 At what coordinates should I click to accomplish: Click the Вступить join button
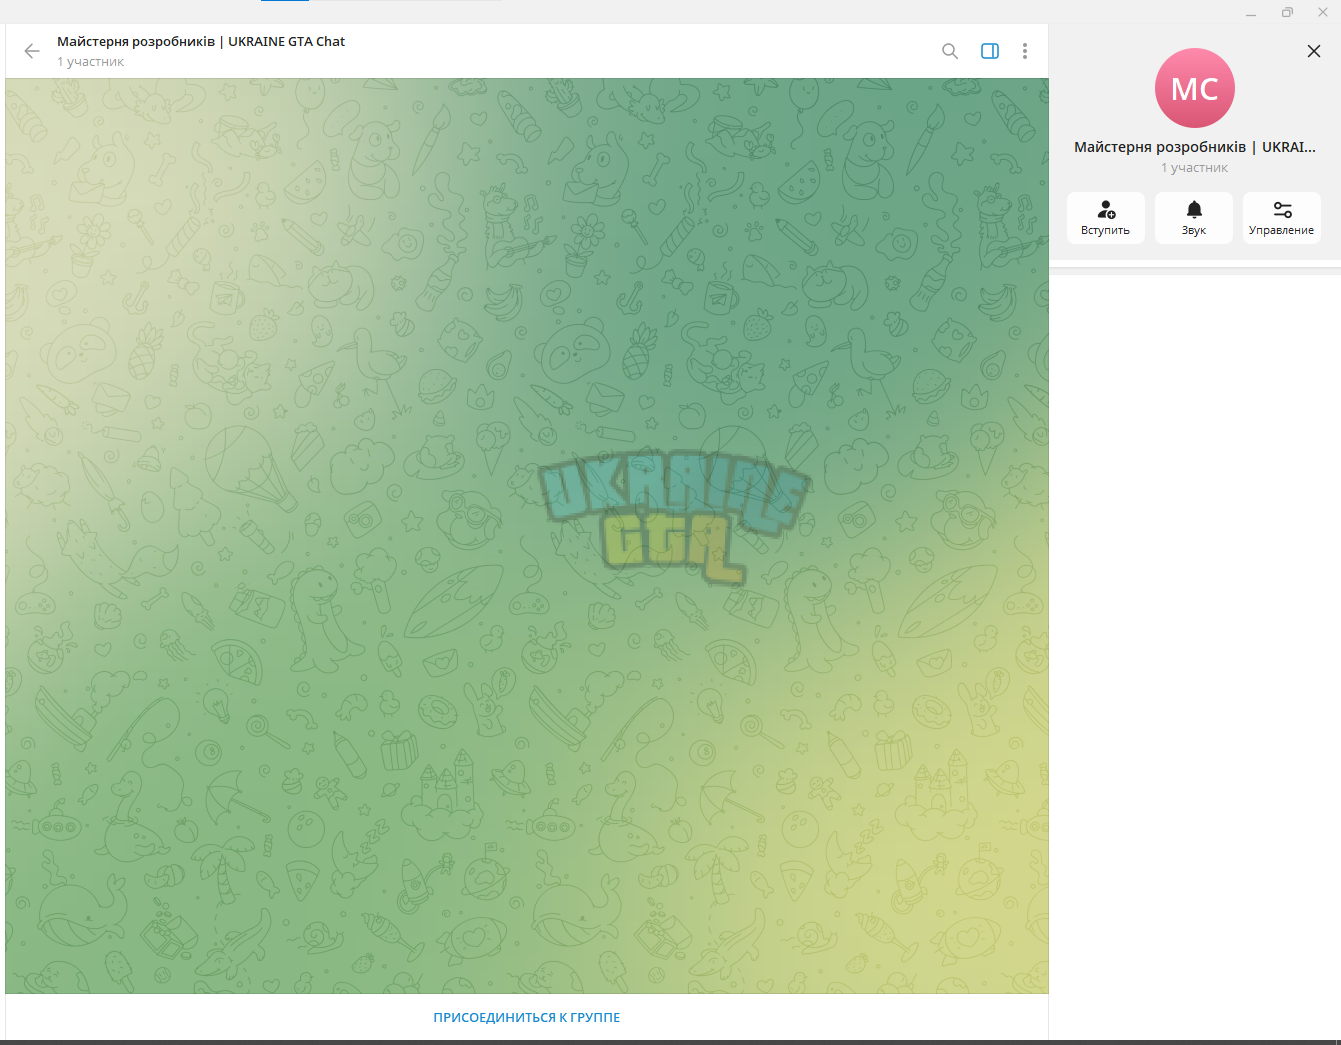click(x=1106, y=218)
